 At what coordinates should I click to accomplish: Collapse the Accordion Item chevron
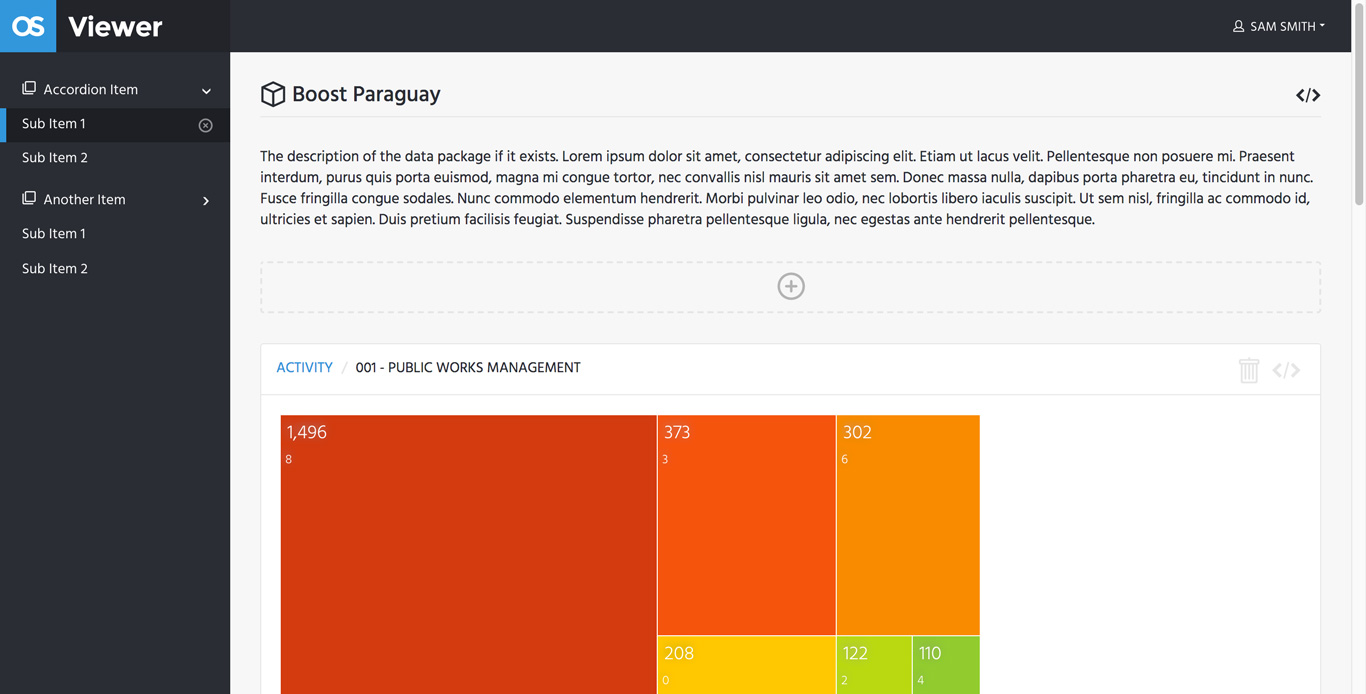(x=206, y=91)
